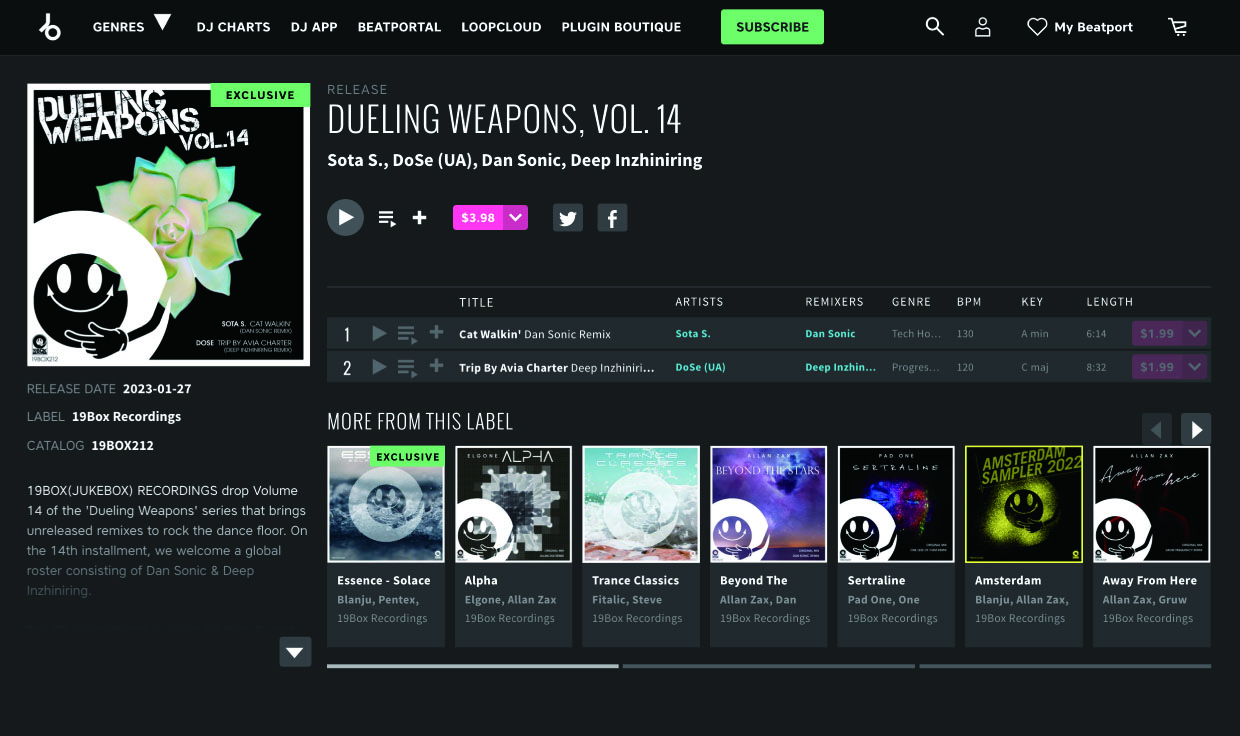Share release on Twitter

click(x=568, y=218)
